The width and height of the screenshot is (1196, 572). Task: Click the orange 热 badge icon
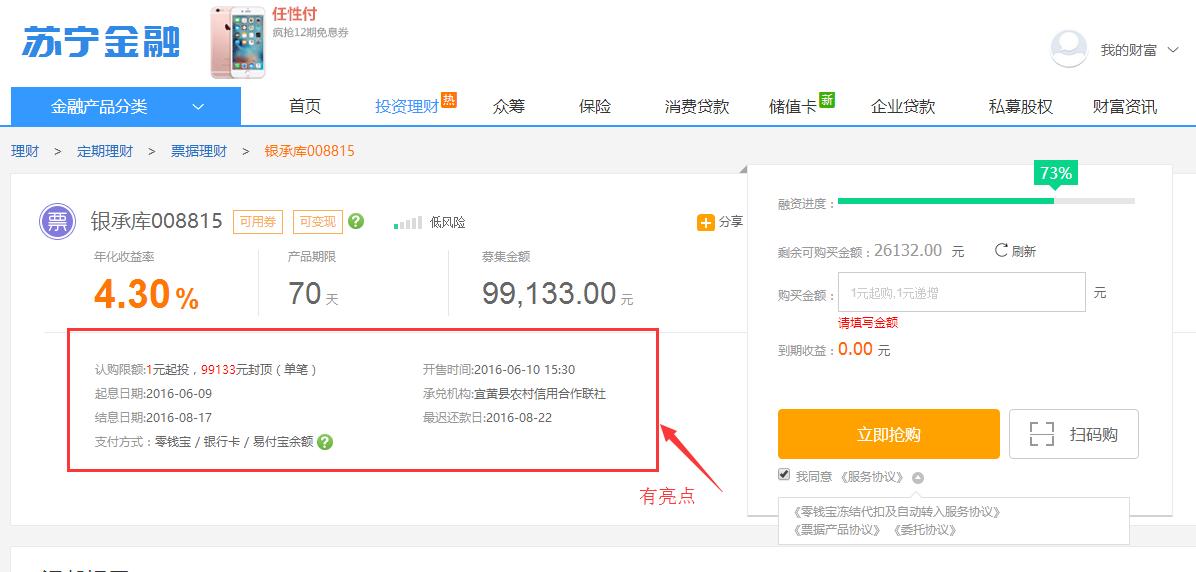[x=448, y=99]
